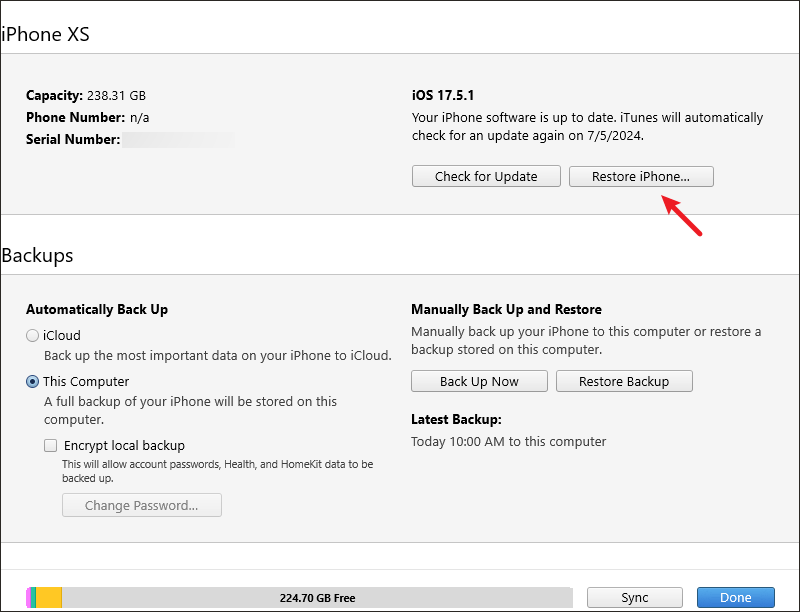Screen dimensions: 800x612
Task: Click the iPhone XS heading
Action: click(45, 34)
